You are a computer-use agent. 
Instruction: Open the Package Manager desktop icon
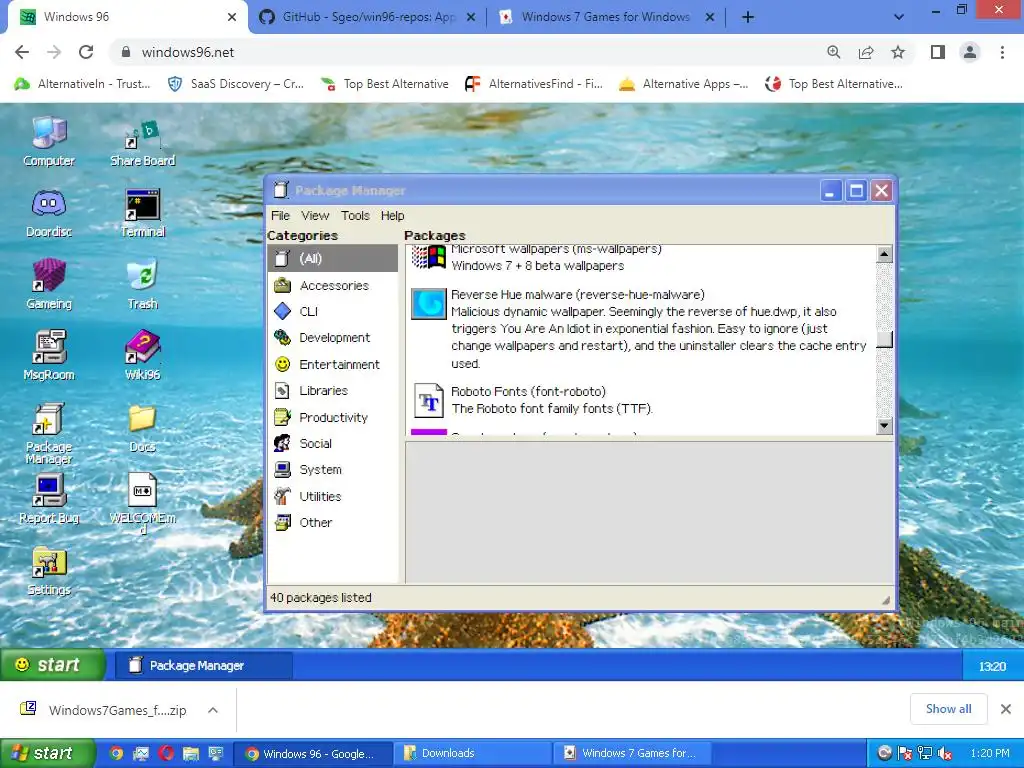tap(49, 434)
